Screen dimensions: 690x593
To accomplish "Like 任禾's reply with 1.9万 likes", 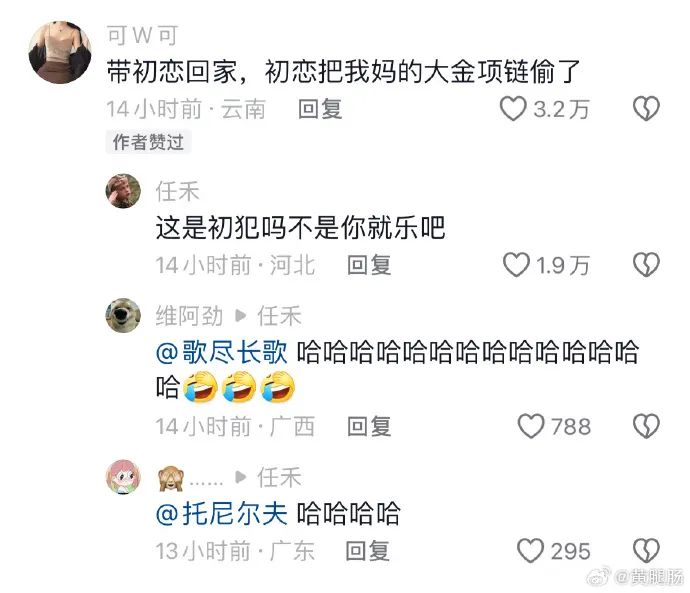I will [516, 265].
